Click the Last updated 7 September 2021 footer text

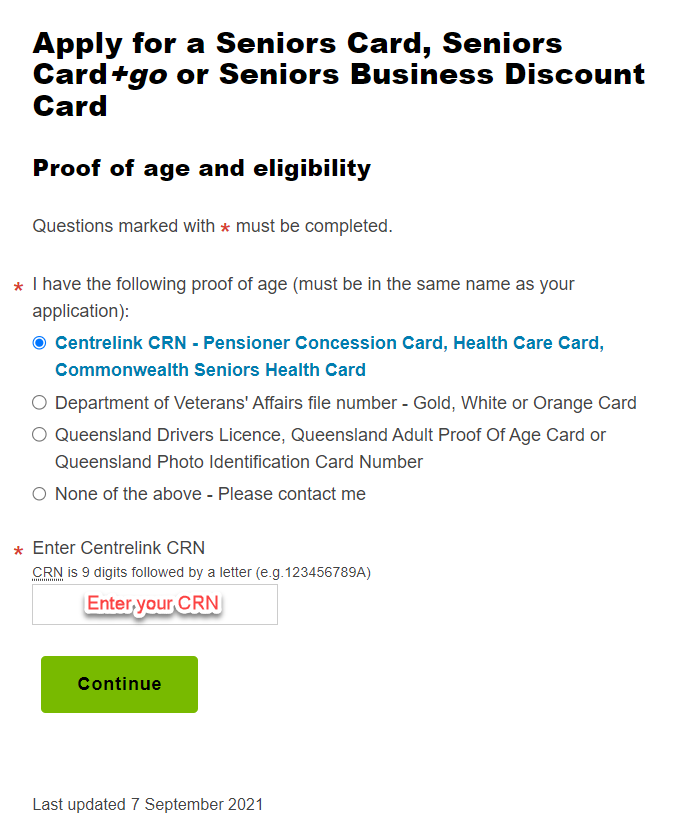coord(148,804)
